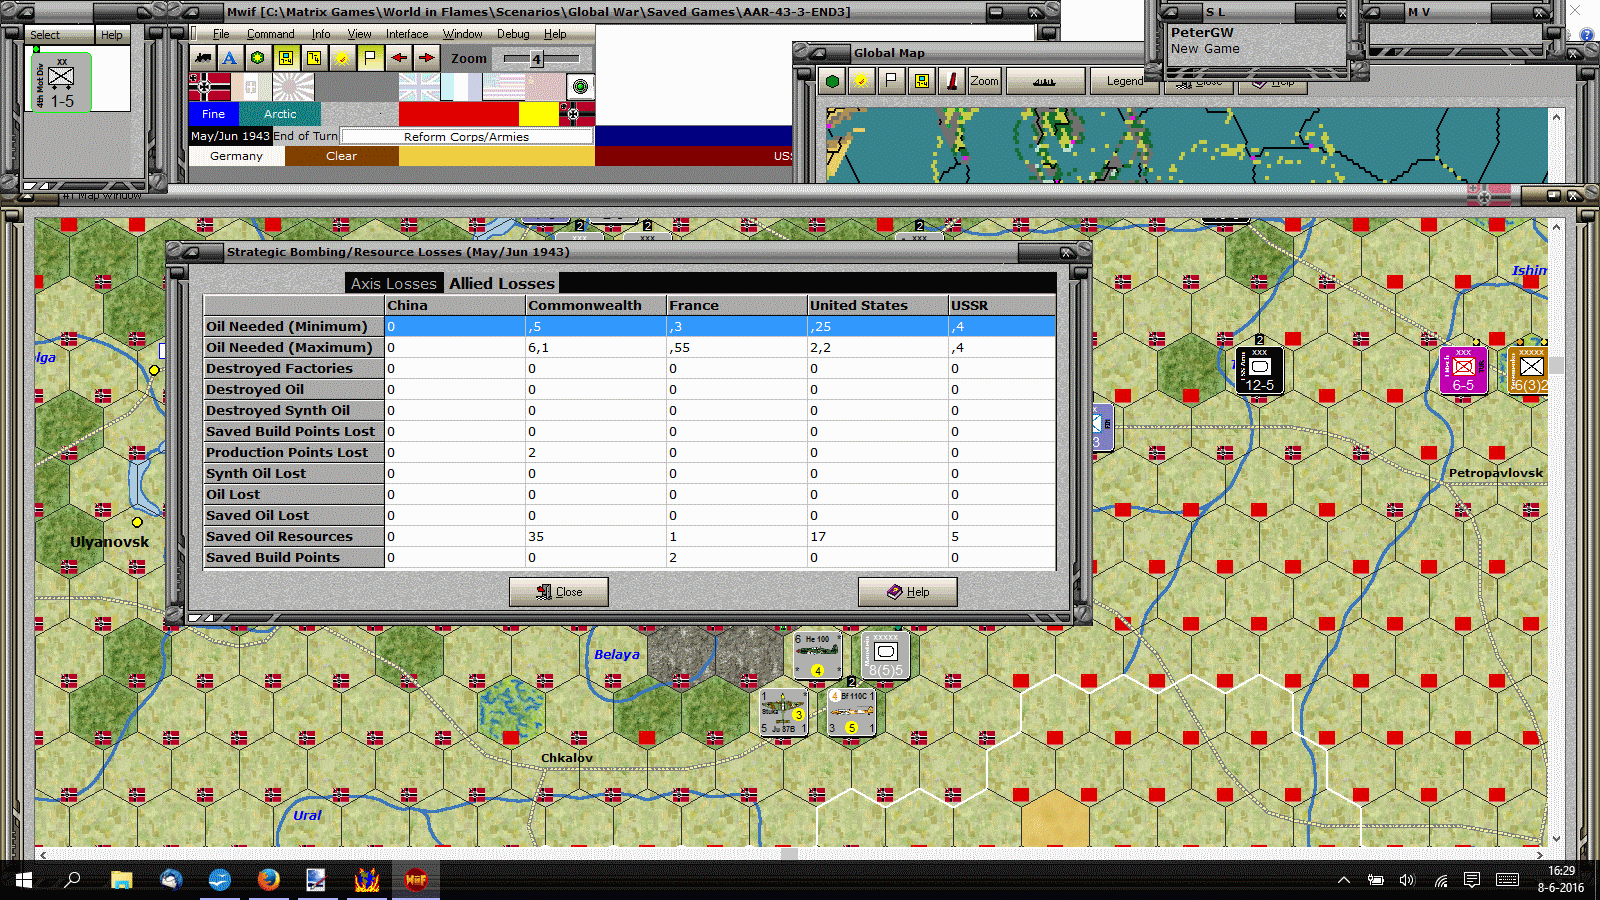Viewport: 1600px width, 900px height.
Task: Click the Select button in the unit panel
Action: tap(59, 35)
